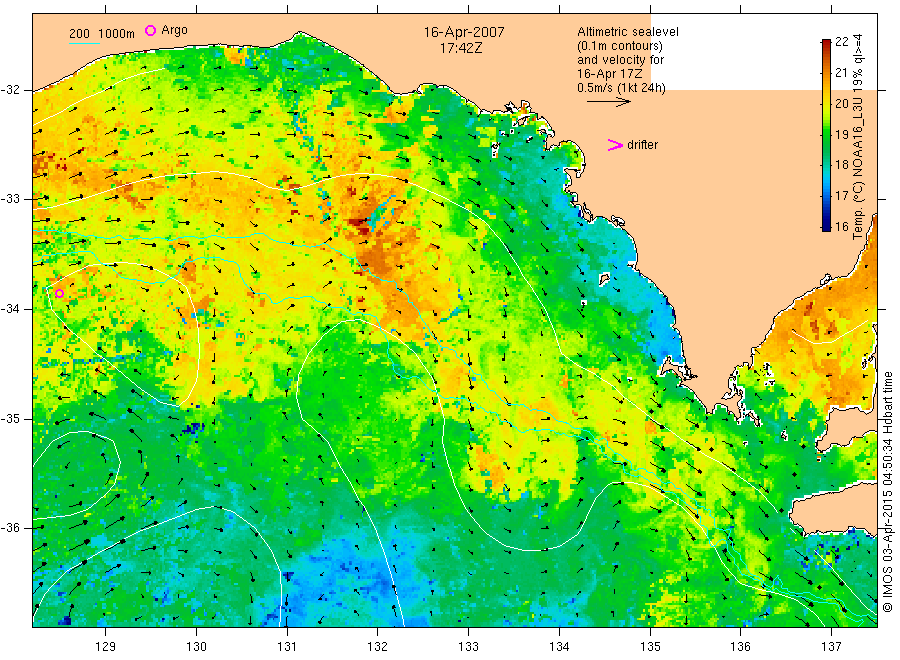Screen dimensions: 900x660
Task: Click the velocity scale arrow in legend
Action: tap(608, 102)
